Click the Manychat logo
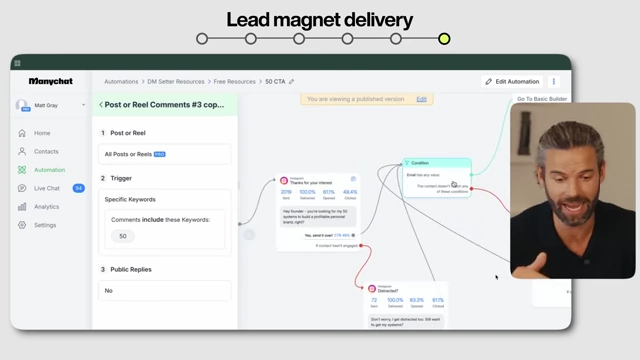Image resolution: width=640 pixels, height=360 pixels. [x=51, y=81]
